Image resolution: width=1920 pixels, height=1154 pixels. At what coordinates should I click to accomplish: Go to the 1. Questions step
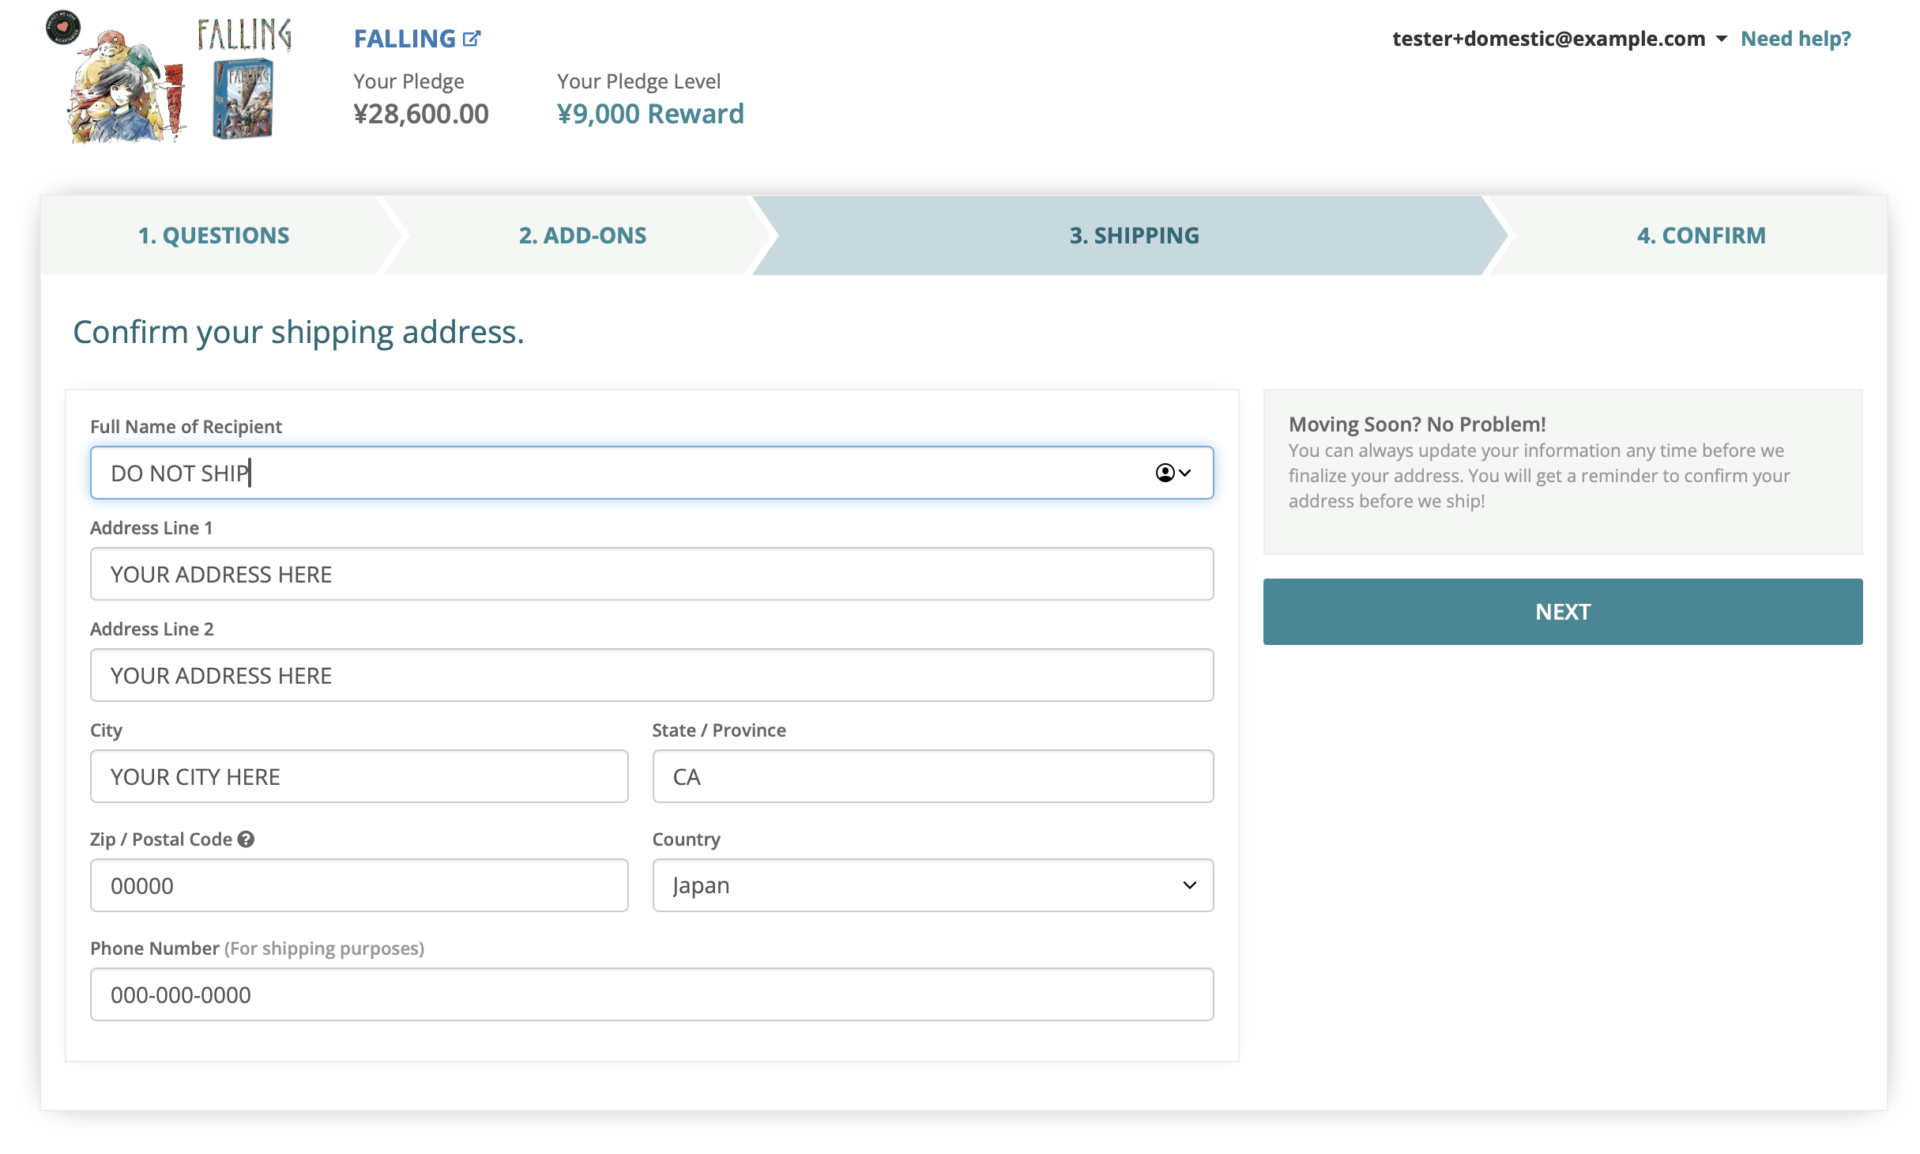(x=213, y=235)
